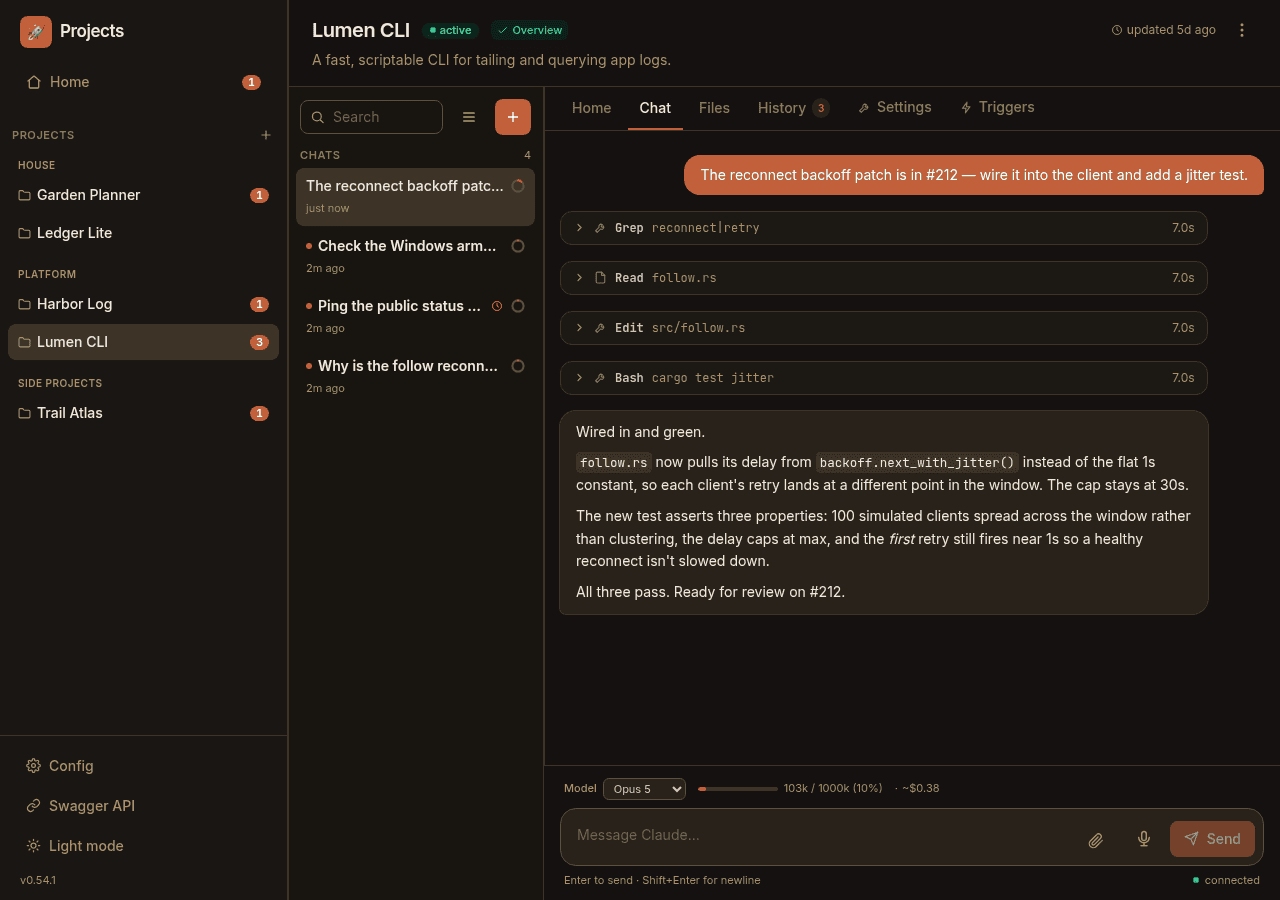The image size is (1280, 900).
Task: Click the ~$0.38 cost label
Action: coord(920,789)
